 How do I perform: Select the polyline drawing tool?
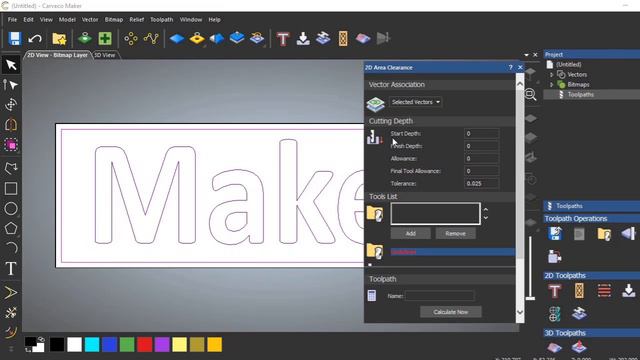tap(11, 168)
